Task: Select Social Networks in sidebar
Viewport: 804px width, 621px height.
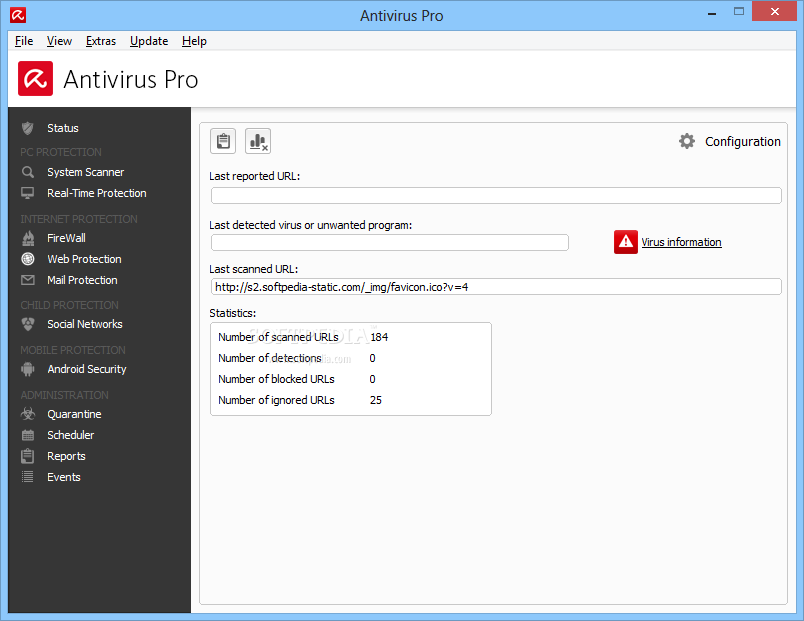Action: pos(85,324)
